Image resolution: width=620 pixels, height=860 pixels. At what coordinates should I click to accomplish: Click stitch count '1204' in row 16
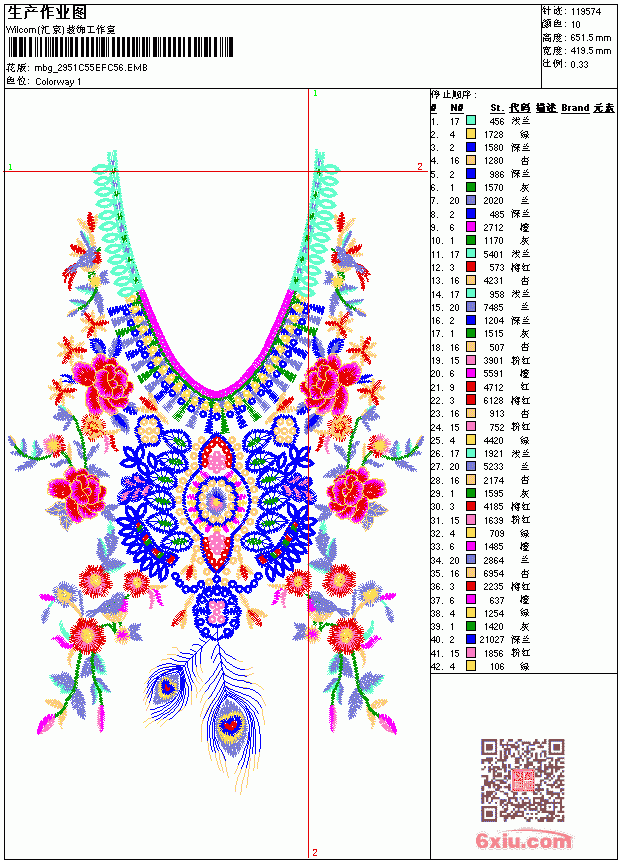click(494, 320)
